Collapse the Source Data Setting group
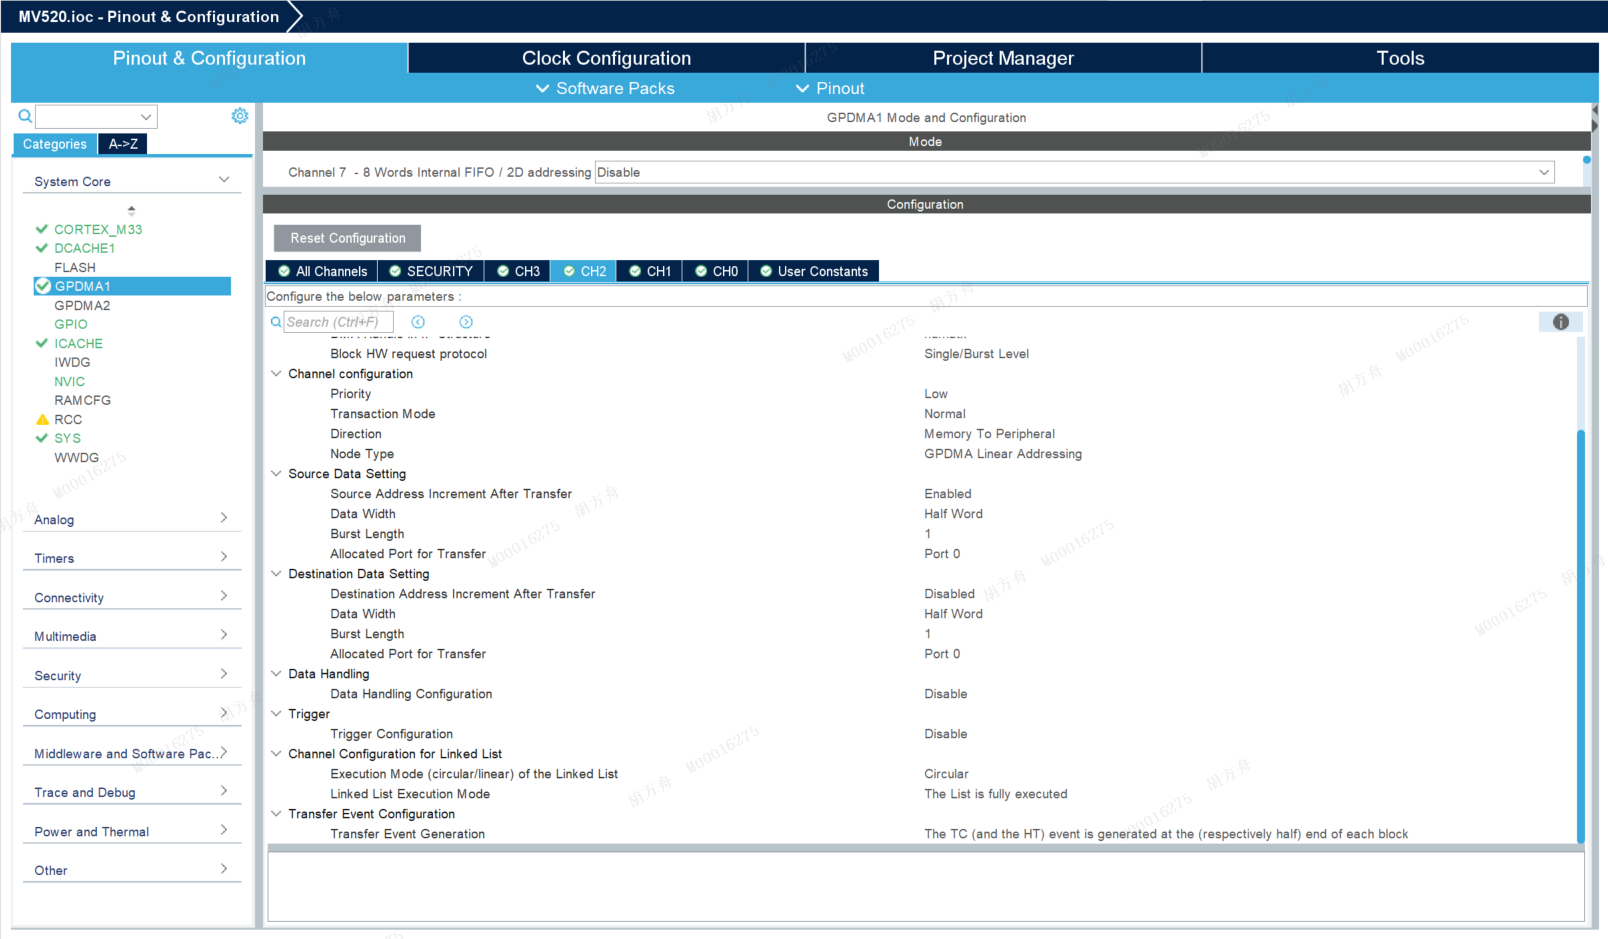 (276, 474)
